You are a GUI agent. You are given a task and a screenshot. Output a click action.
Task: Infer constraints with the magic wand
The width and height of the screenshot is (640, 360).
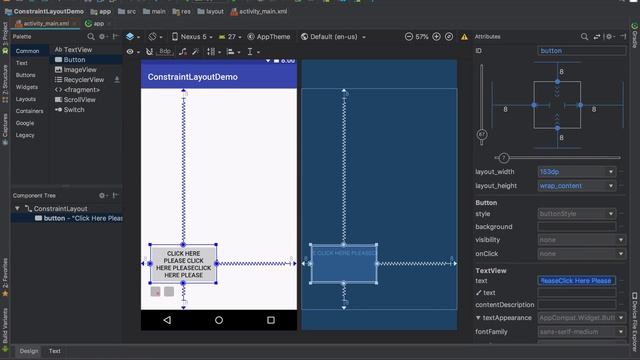coord(196,51)
